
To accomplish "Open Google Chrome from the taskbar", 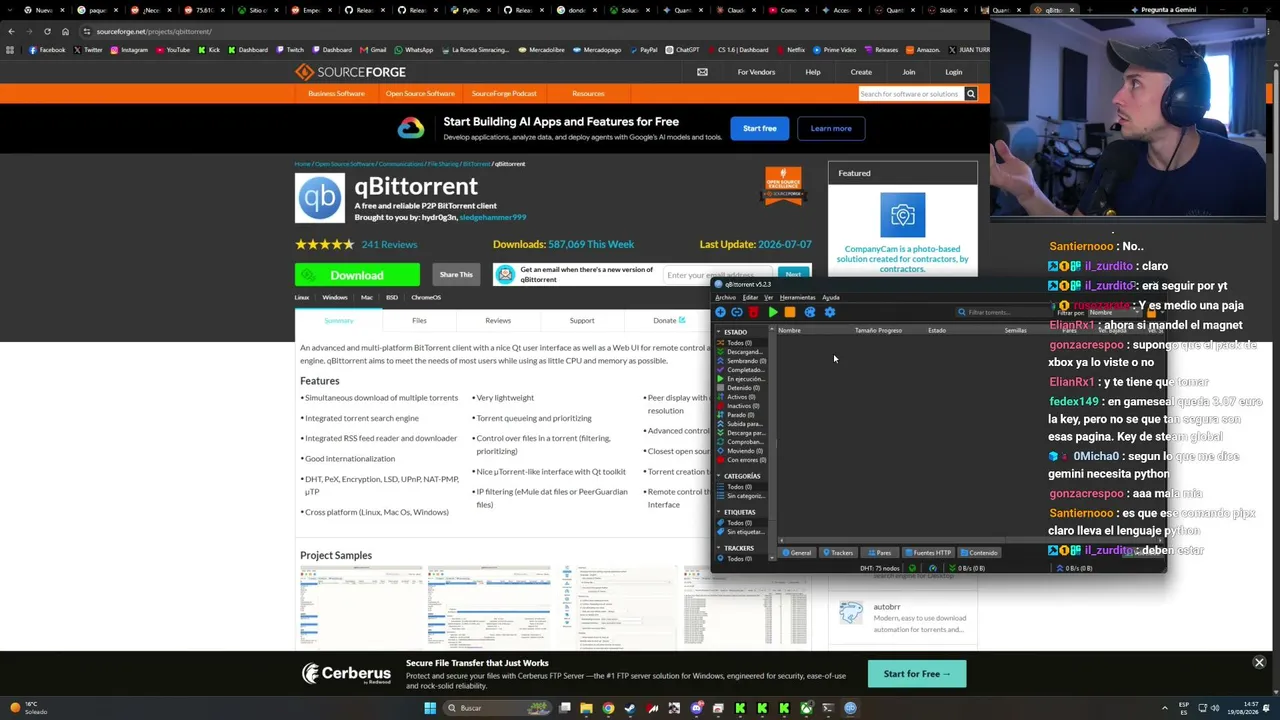I will tap(608, 708).
